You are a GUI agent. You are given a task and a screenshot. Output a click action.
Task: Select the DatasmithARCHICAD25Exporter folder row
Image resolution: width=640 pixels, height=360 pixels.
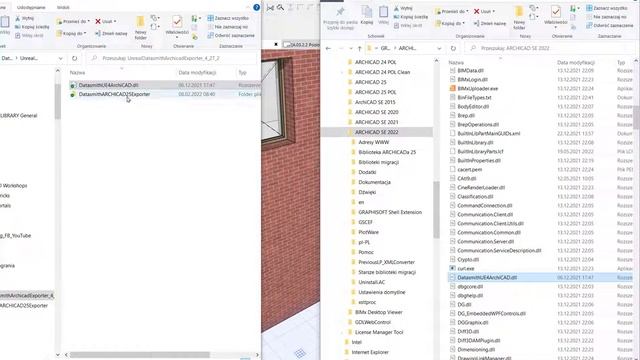pyautogui.click(x=164, y=94)
